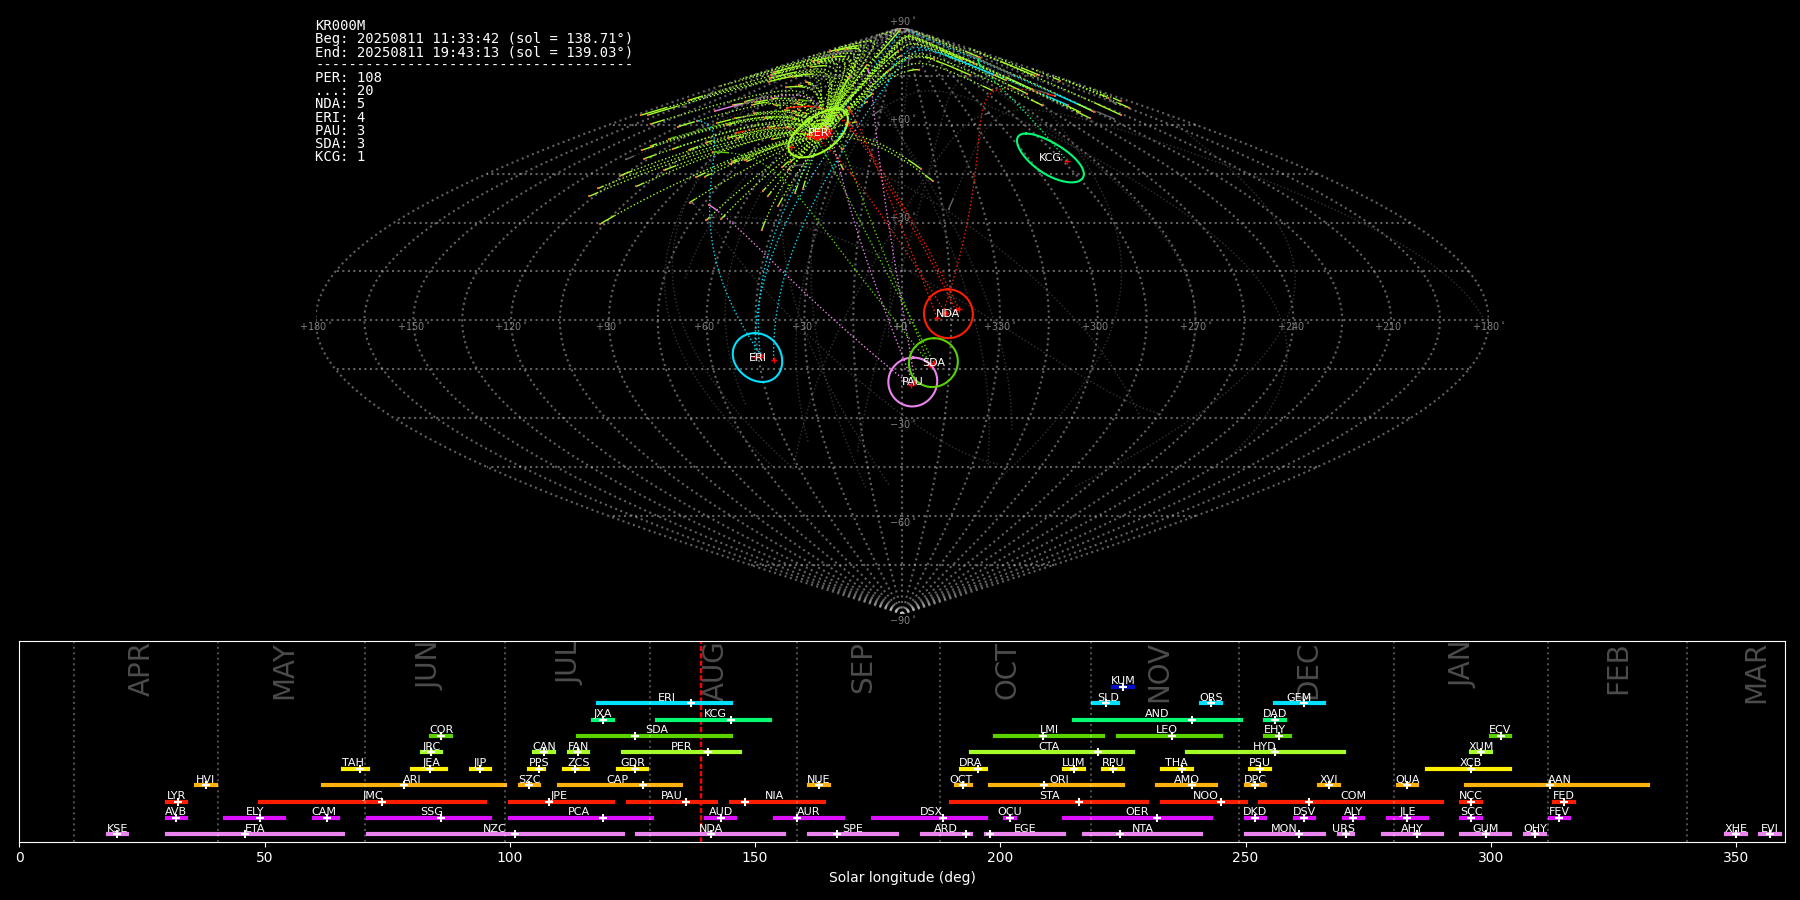Click the LEO shower bar in the timeline
The image size is (1800, 900).
[x=1169, y=736]
